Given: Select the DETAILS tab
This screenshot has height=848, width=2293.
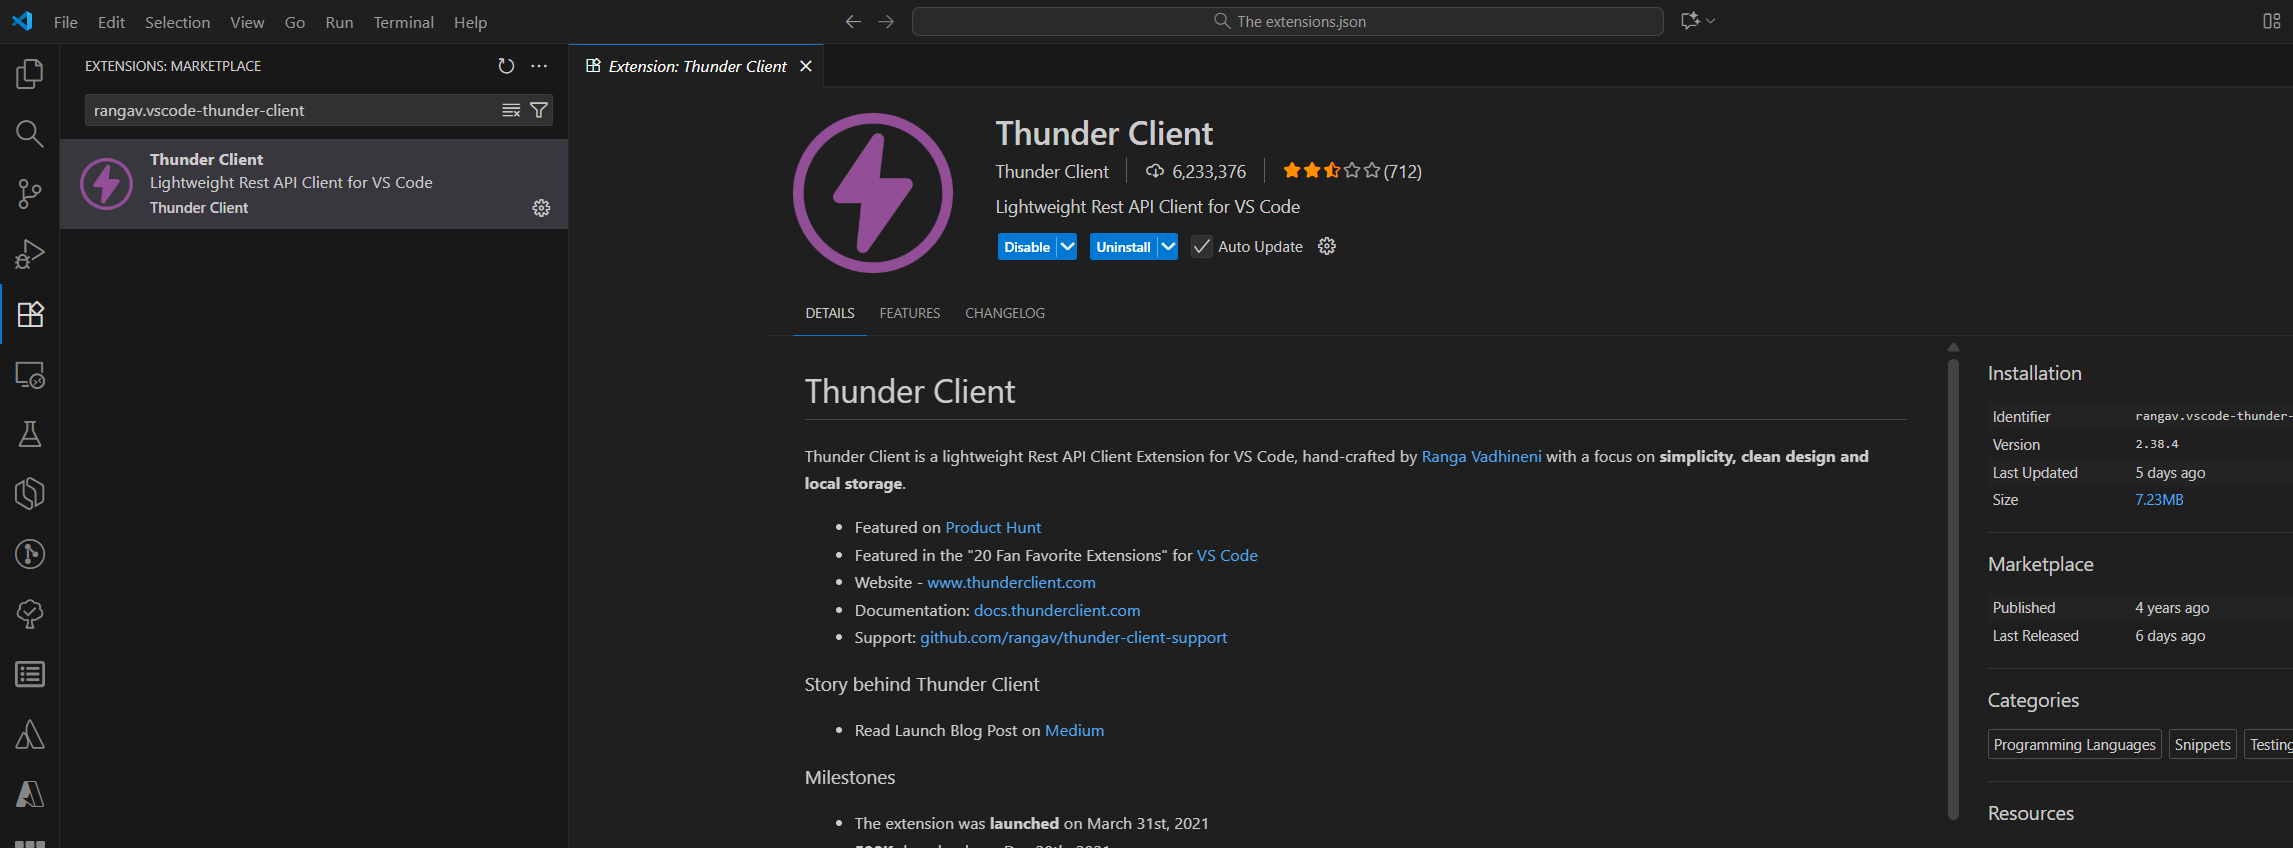Looking at the screenshot, I should pyautogui.click(x=830, y=313).
